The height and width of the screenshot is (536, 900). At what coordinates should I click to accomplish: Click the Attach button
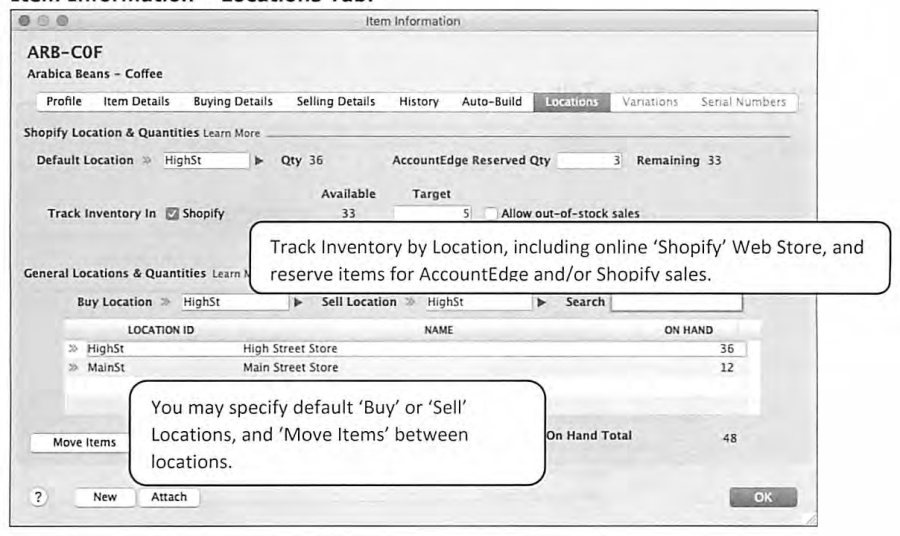coord(169,497)
